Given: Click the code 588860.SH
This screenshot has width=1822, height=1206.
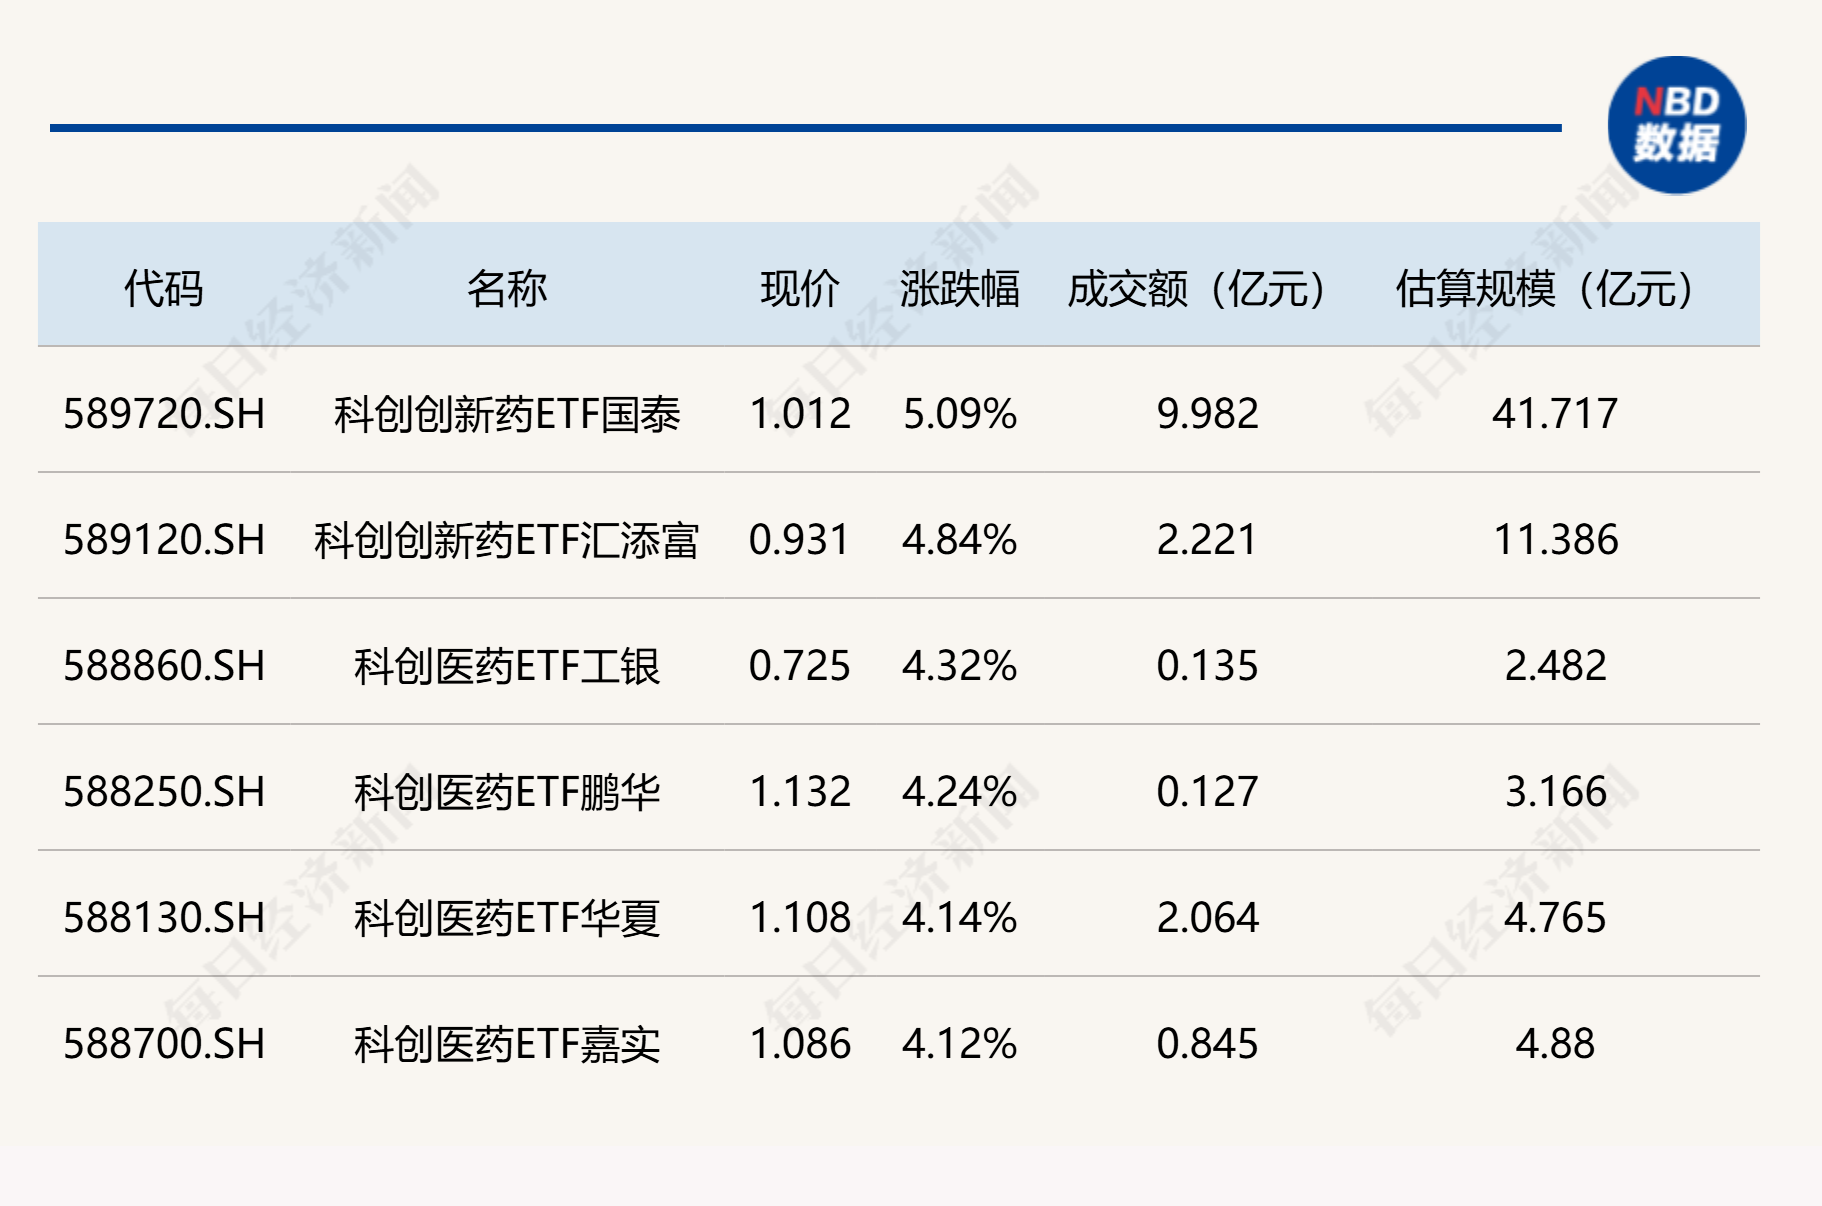Looking at the screenshot, I should 164,666.
